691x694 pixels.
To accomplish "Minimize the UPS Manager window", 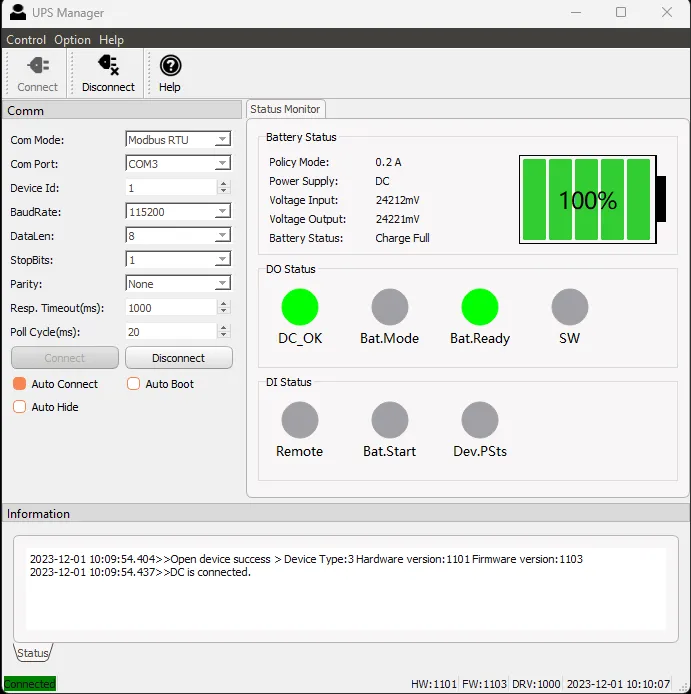I will click(x=576, y=12).
